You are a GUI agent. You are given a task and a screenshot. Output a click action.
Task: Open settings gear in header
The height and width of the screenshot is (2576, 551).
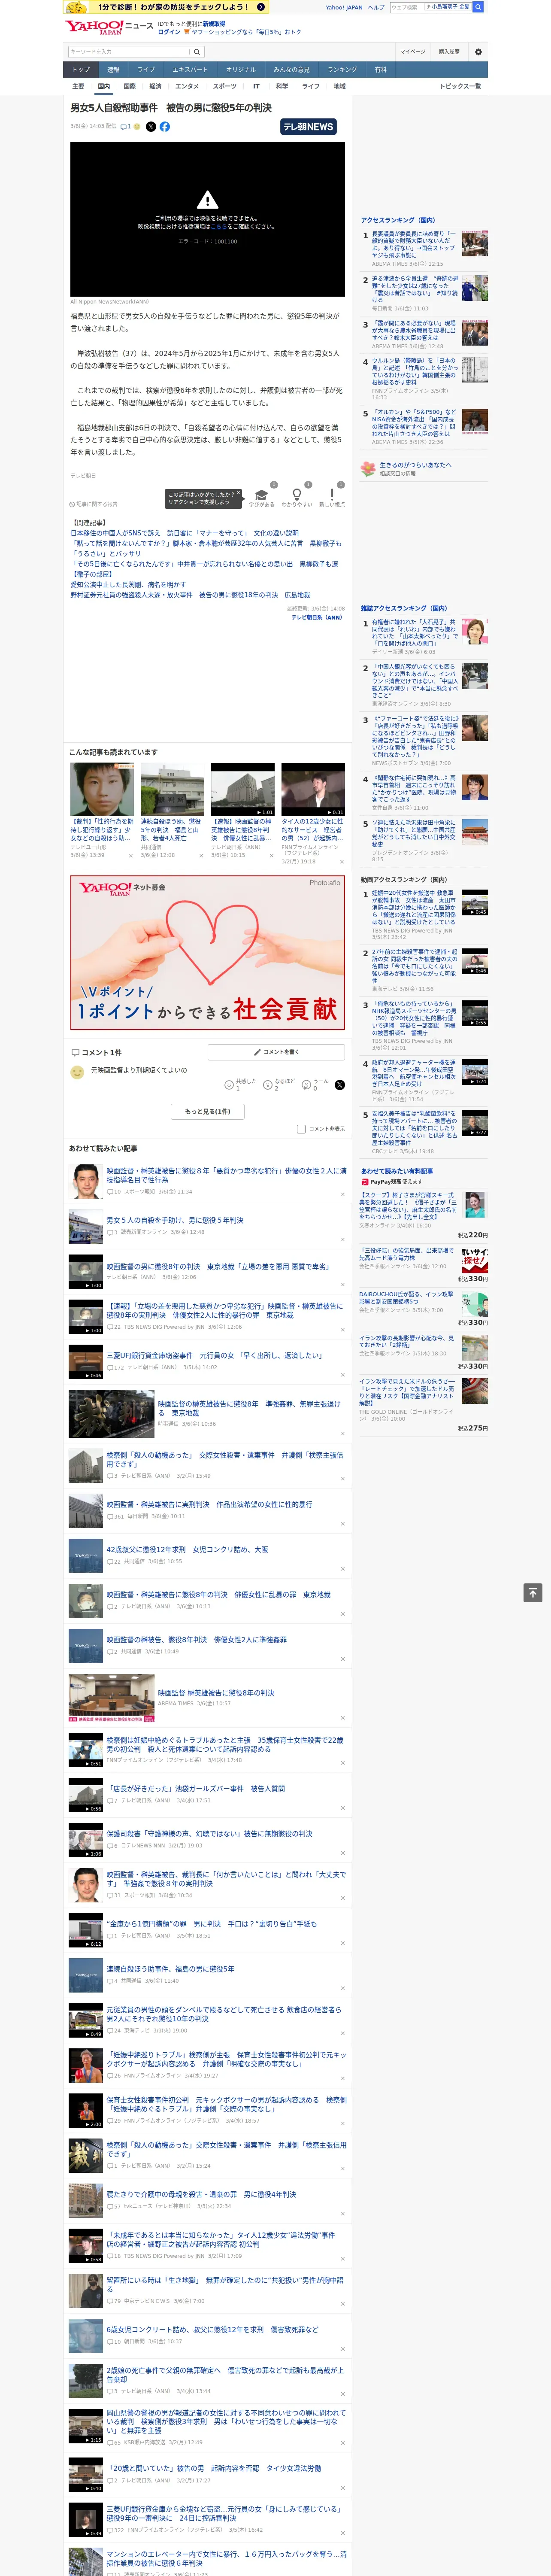coord(478,52)
